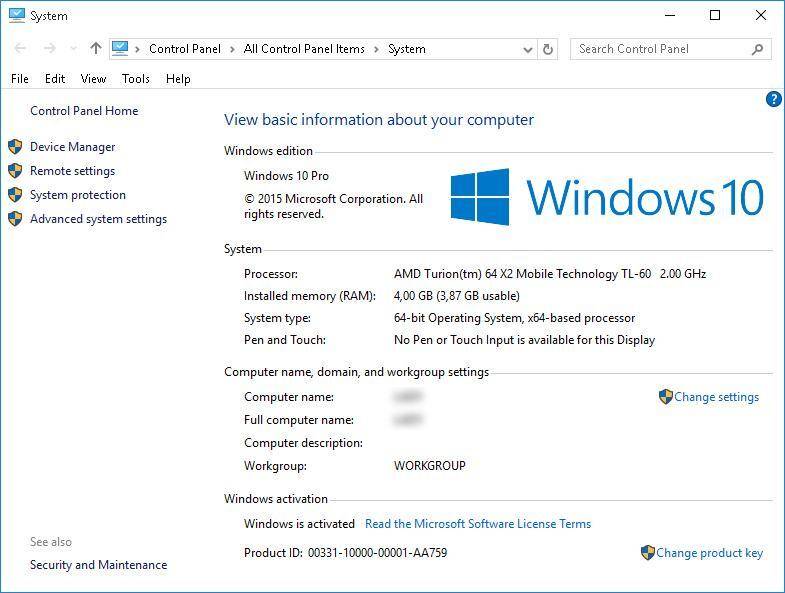Select the System breadcrumb
Screen dimensions: 785x593
407,49
